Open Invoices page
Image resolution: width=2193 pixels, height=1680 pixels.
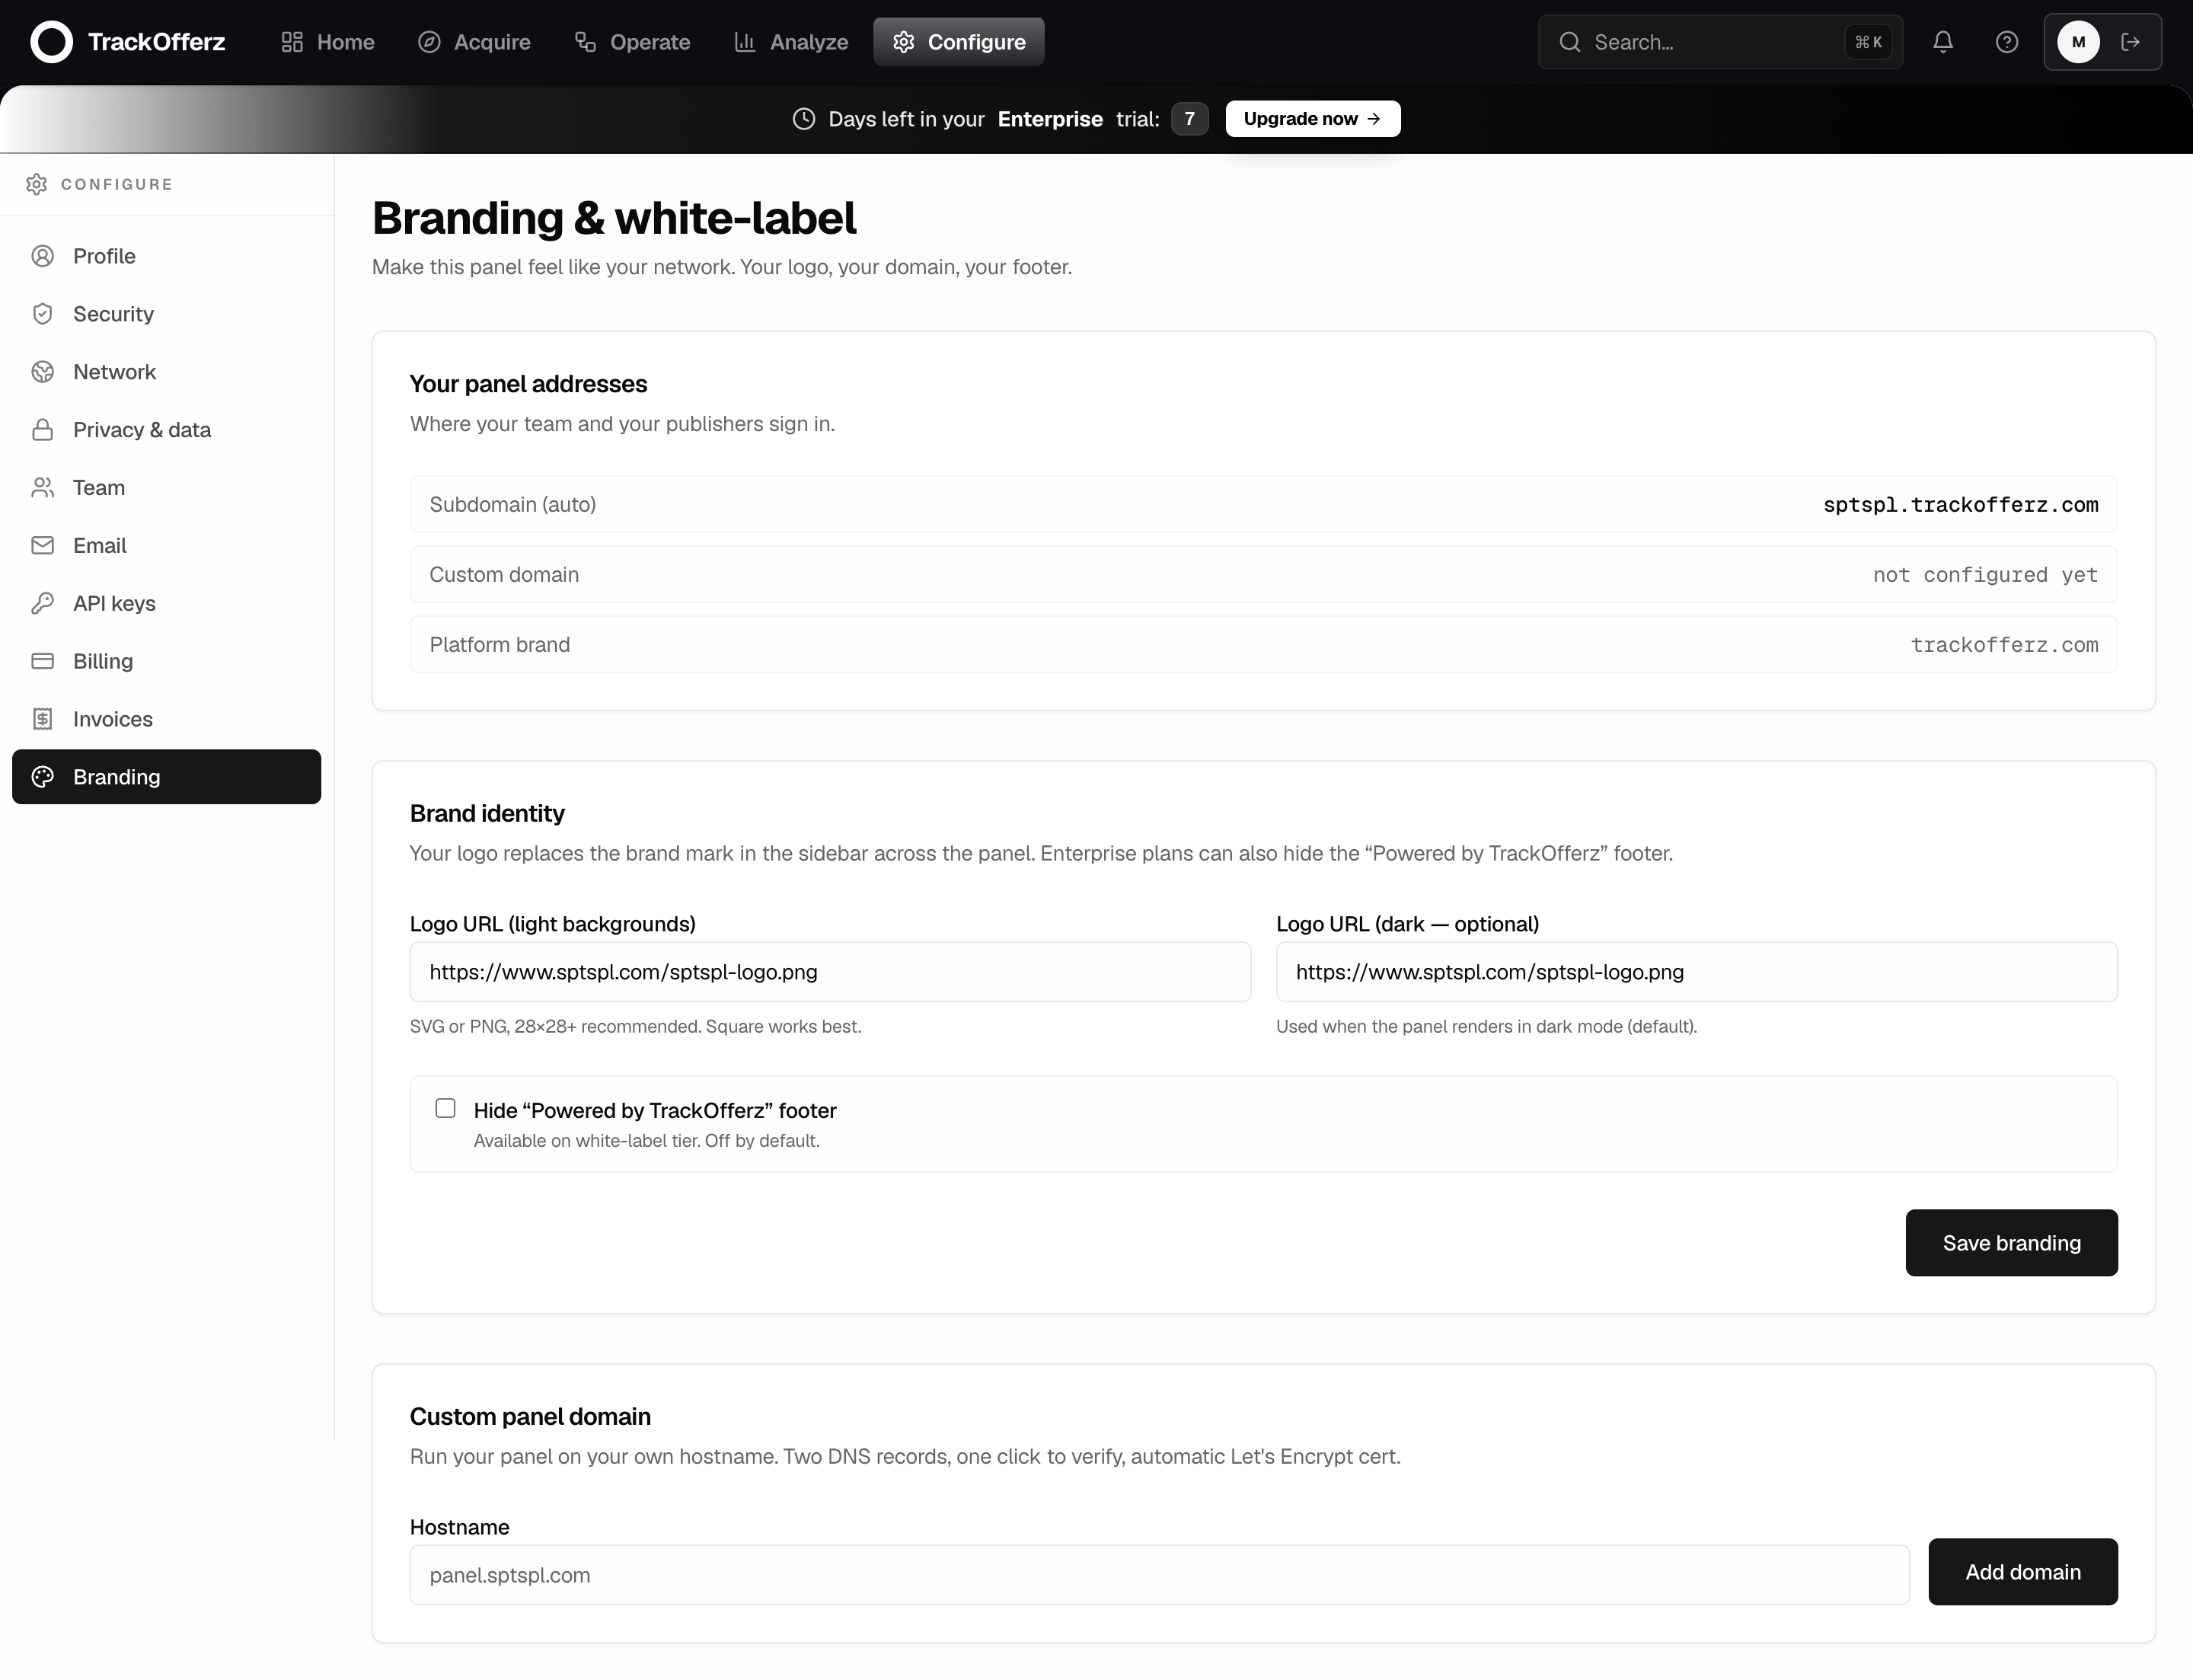coord(167,720)
